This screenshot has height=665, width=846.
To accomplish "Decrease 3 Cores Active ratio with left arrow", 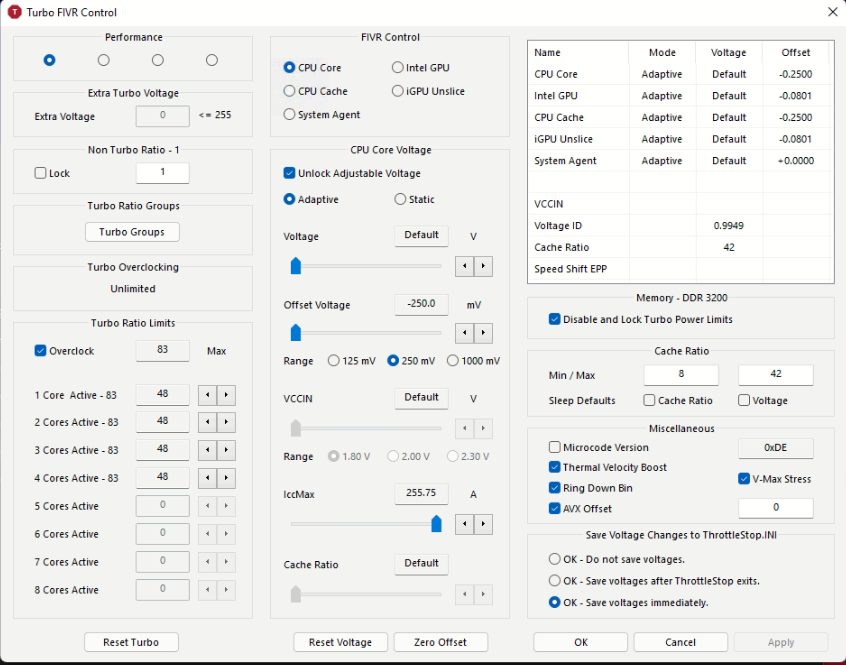I will pyautogui.click(x=207, y=450).
